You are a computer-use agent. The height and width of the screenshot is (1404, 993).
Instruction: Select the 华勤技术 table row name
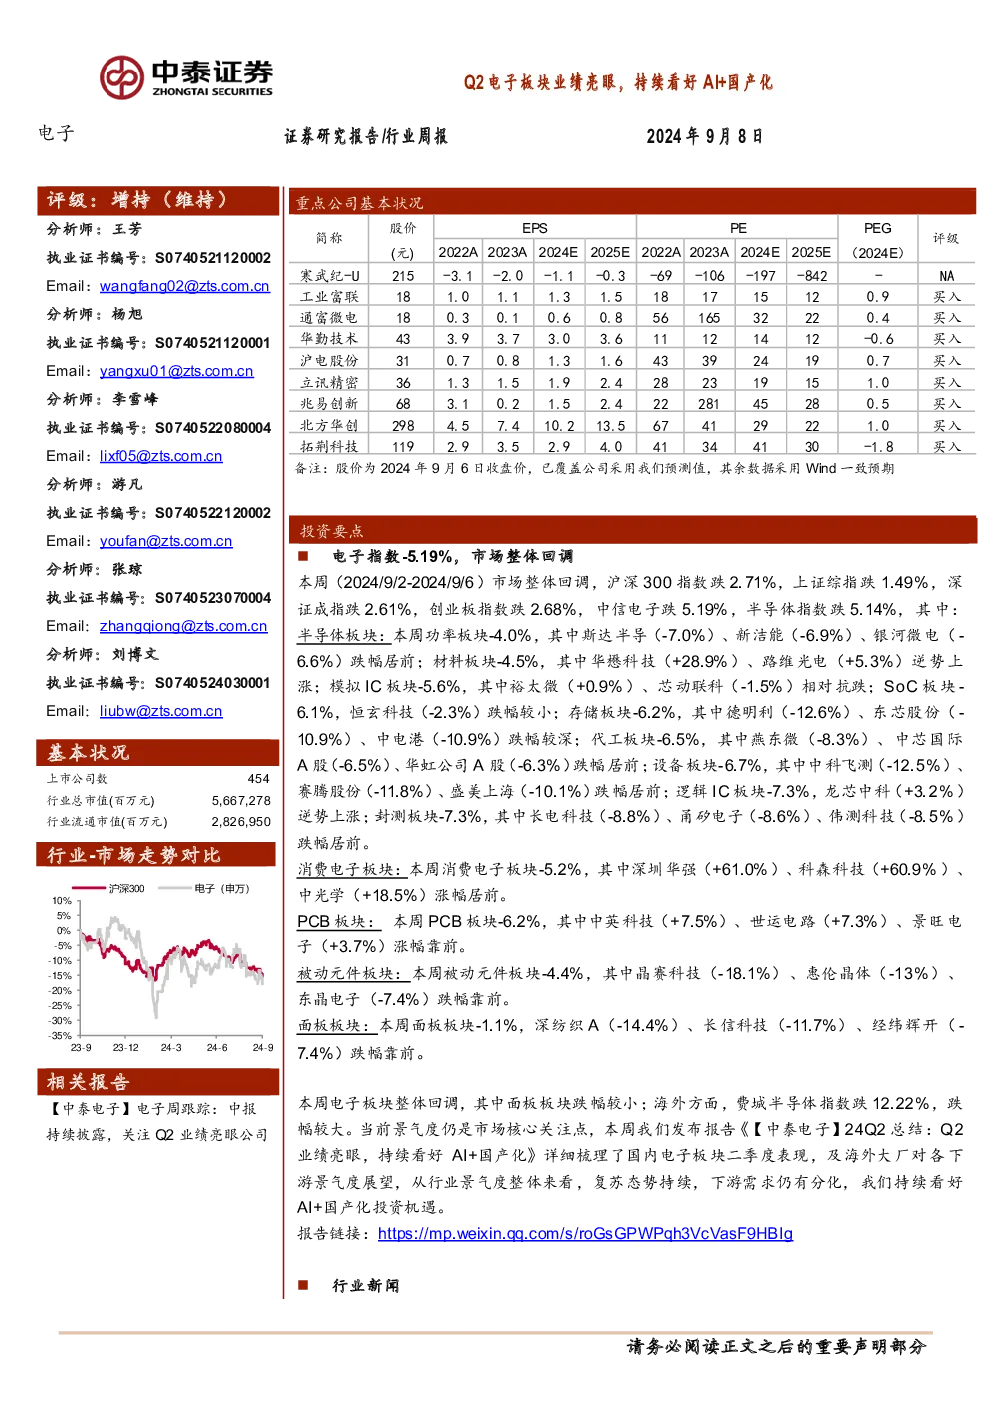[x=329, y=339]
